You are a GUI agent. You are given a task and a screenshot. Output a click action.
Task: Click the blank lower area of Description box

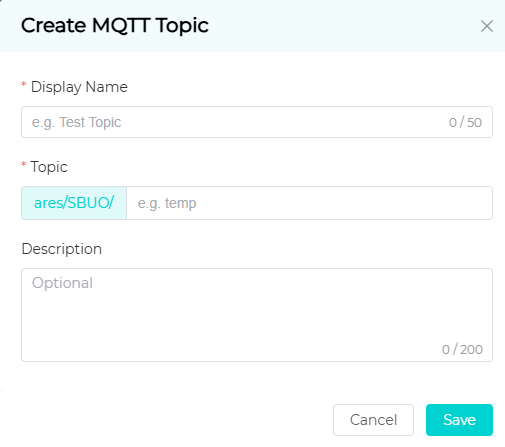click(233, 328)
